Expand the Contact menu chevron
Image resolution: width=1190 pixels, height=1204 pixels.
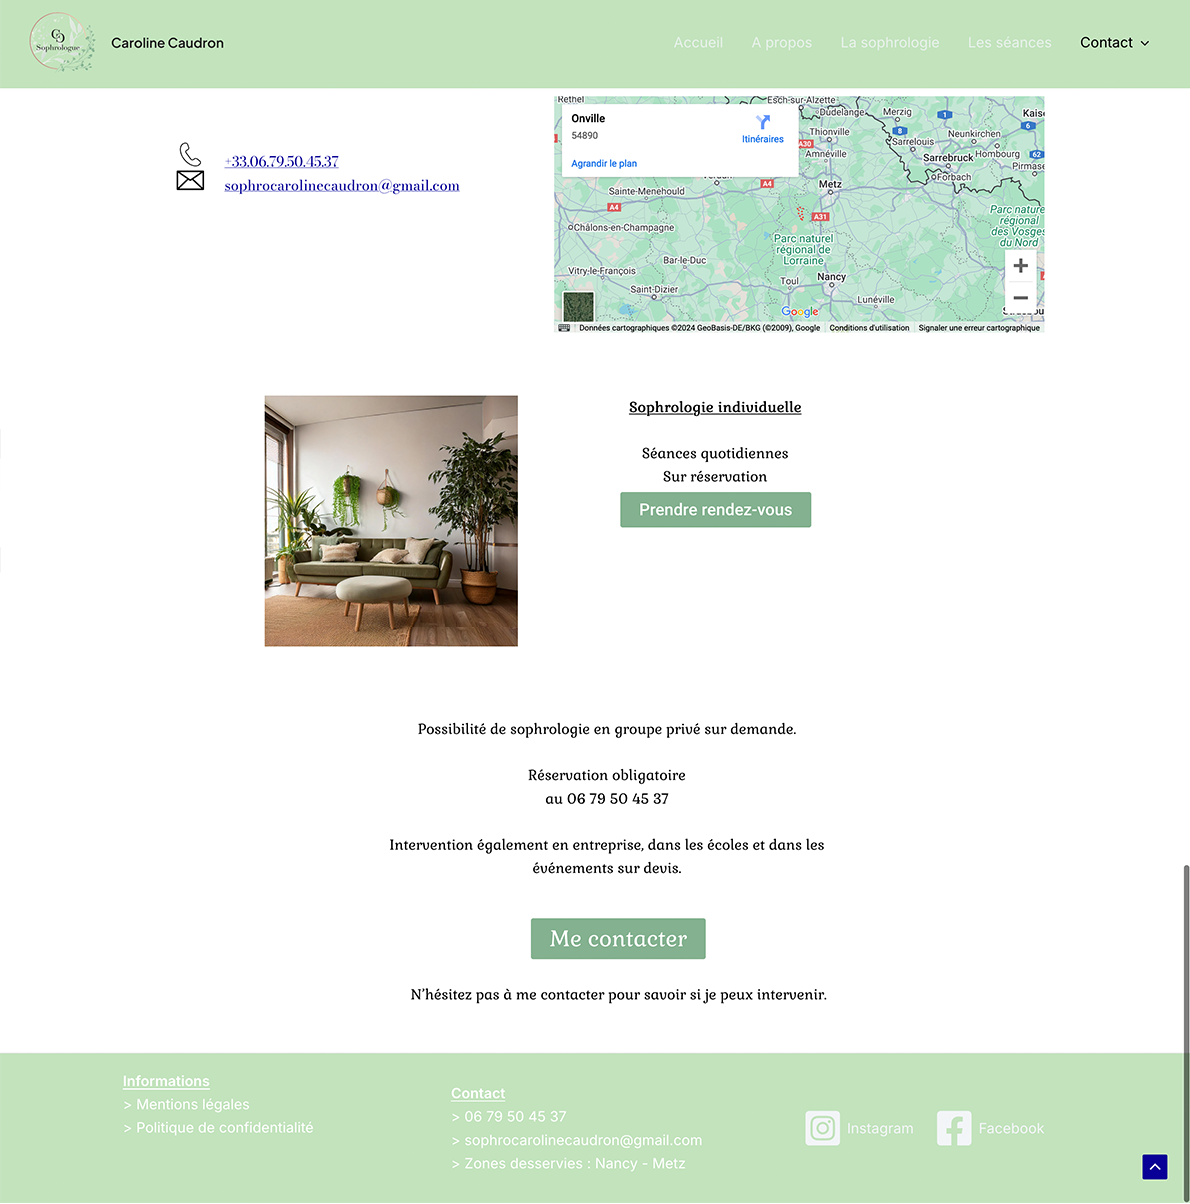(1145, 43)
